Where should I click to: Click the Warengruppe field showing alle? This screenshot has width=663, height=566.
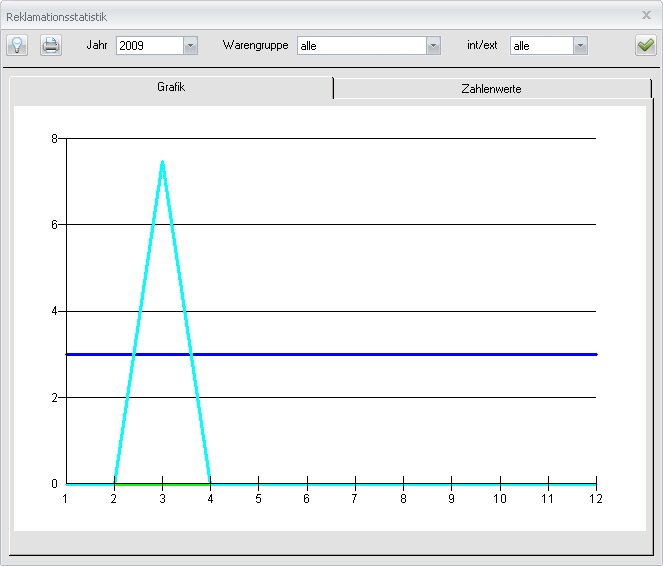tap(361, 45)
